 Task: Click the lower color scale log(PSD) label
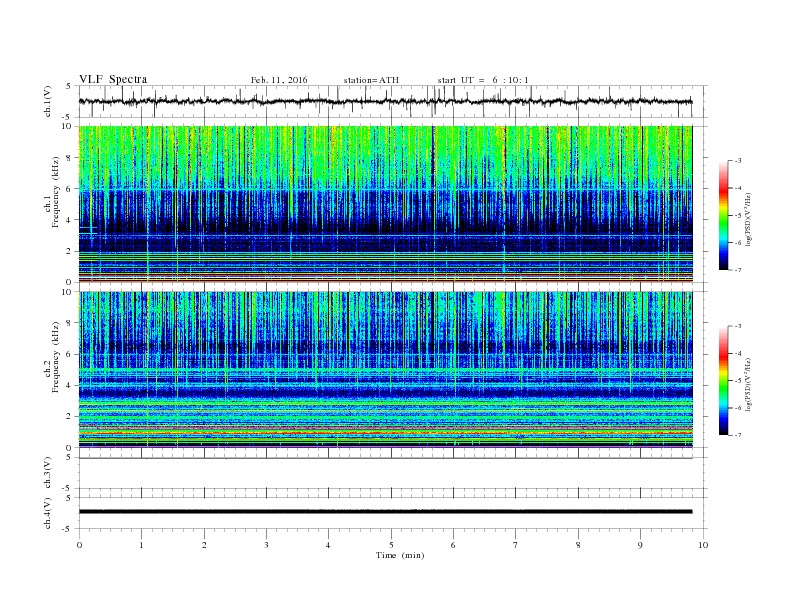pos(749,384)
